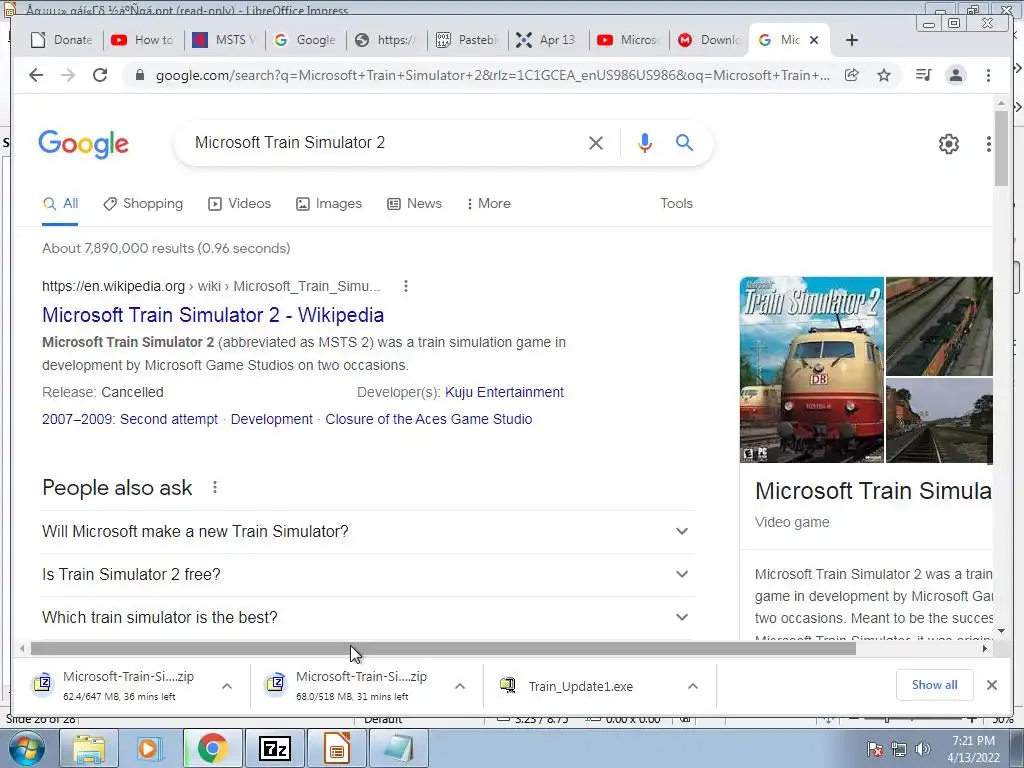
Task: Open the Kuju Entertainment link
Action: pos(504,392)
